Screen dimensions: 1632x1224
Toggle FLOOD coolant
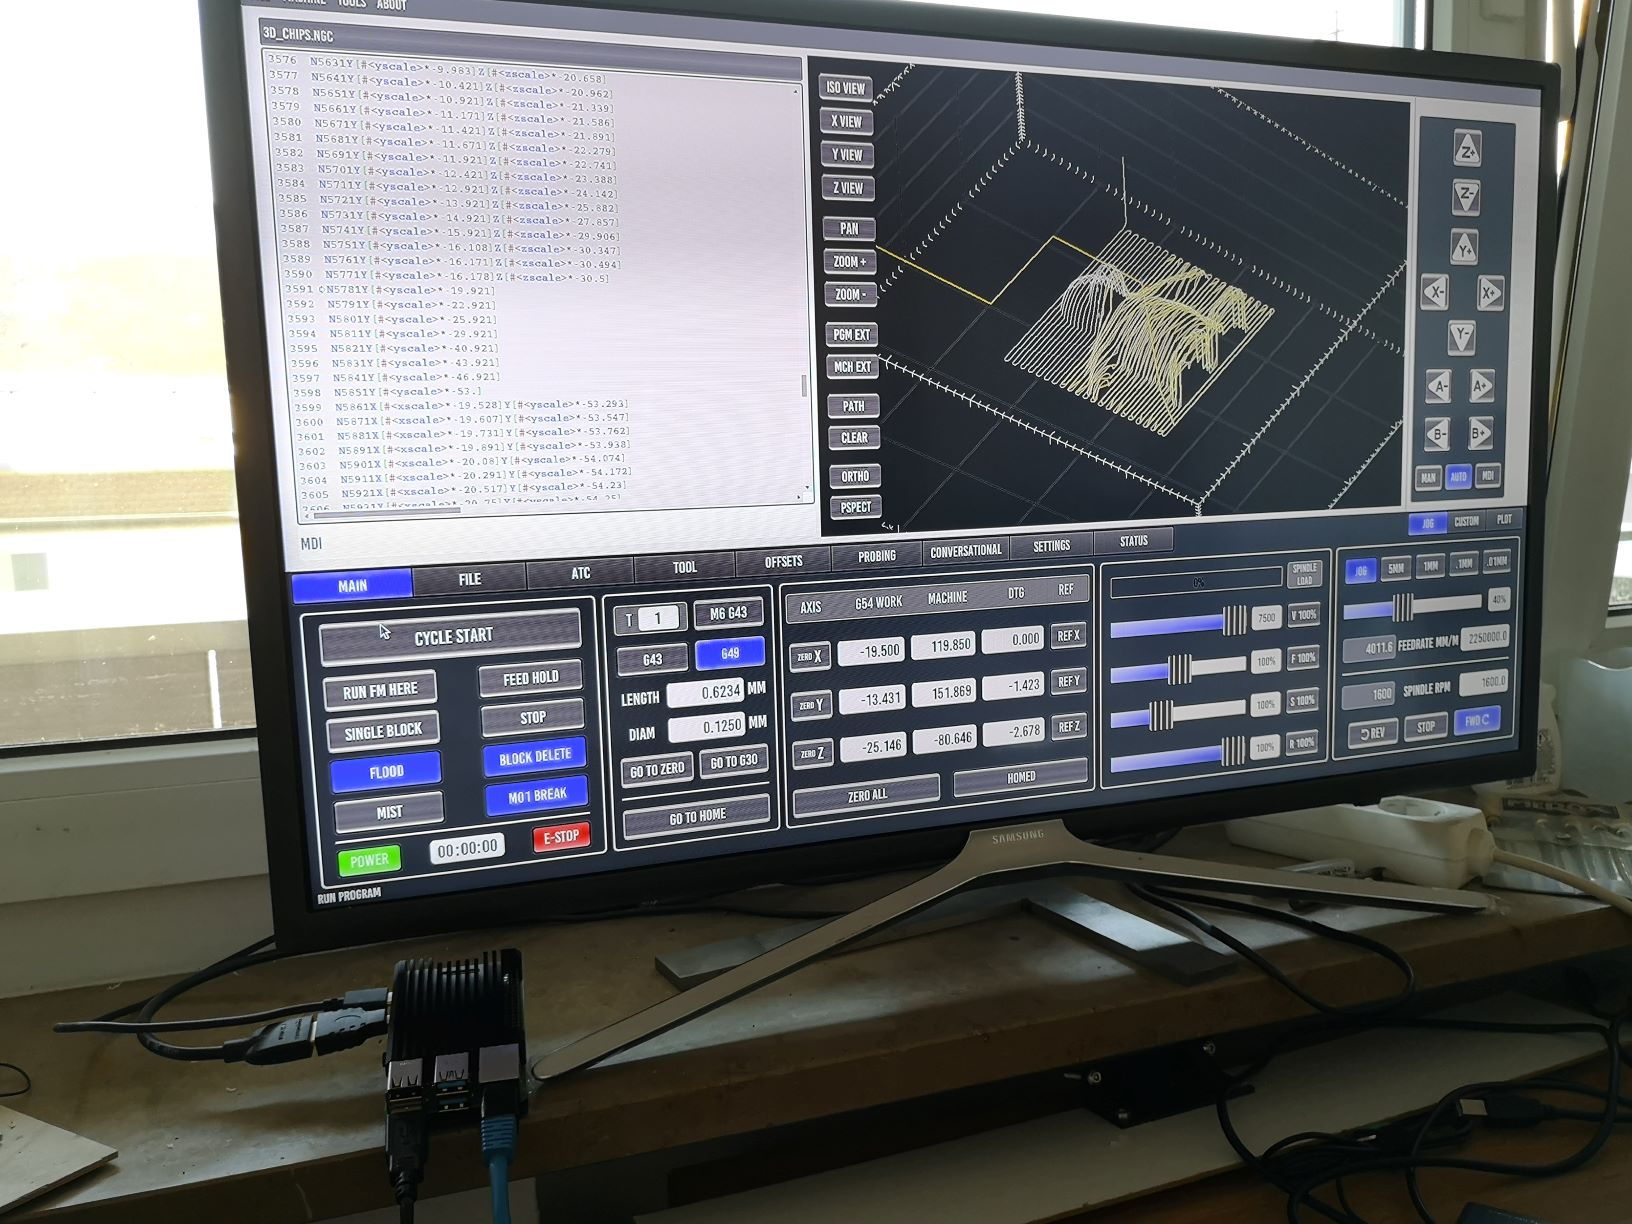pos(386,771)
